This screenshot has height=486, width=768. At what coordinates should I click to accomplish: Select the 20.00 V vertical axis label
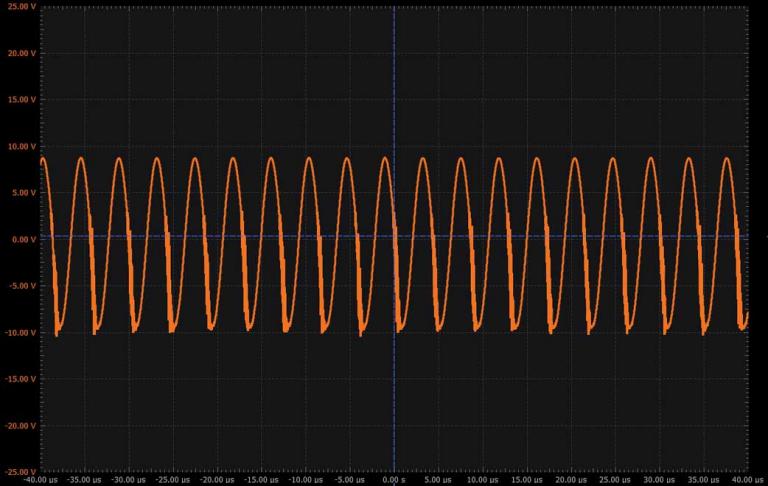[x=20, y=54]
